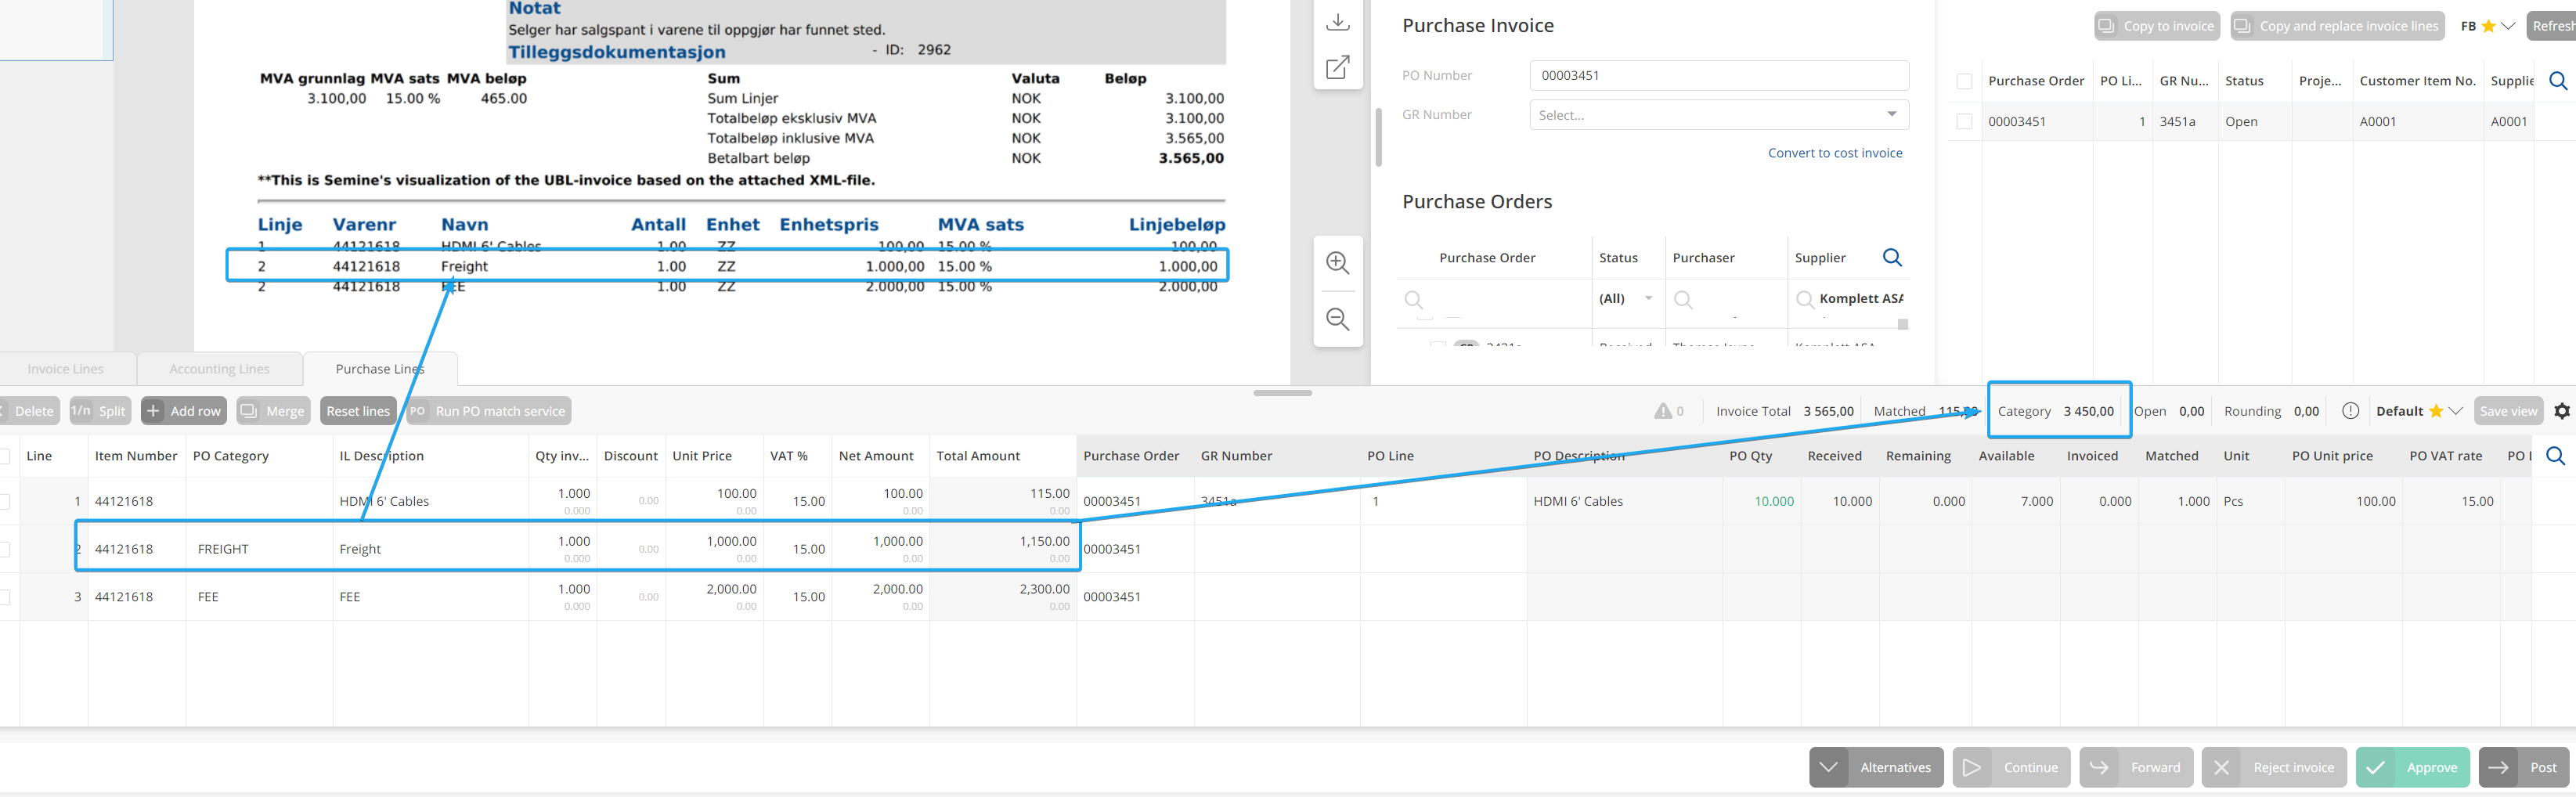2576x797 pixels.
Task: Open the Accounting Lines tab
Action: point(219,369)
